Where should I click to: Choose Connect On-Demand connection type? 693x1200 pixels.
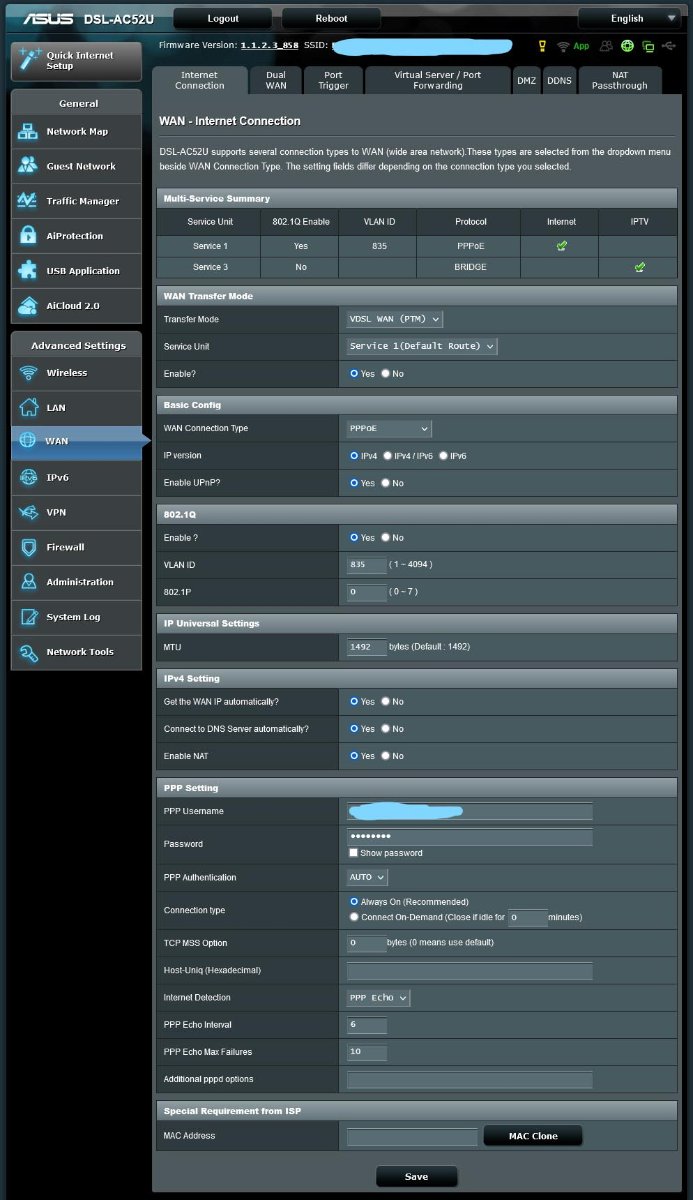tap(354, 916)
